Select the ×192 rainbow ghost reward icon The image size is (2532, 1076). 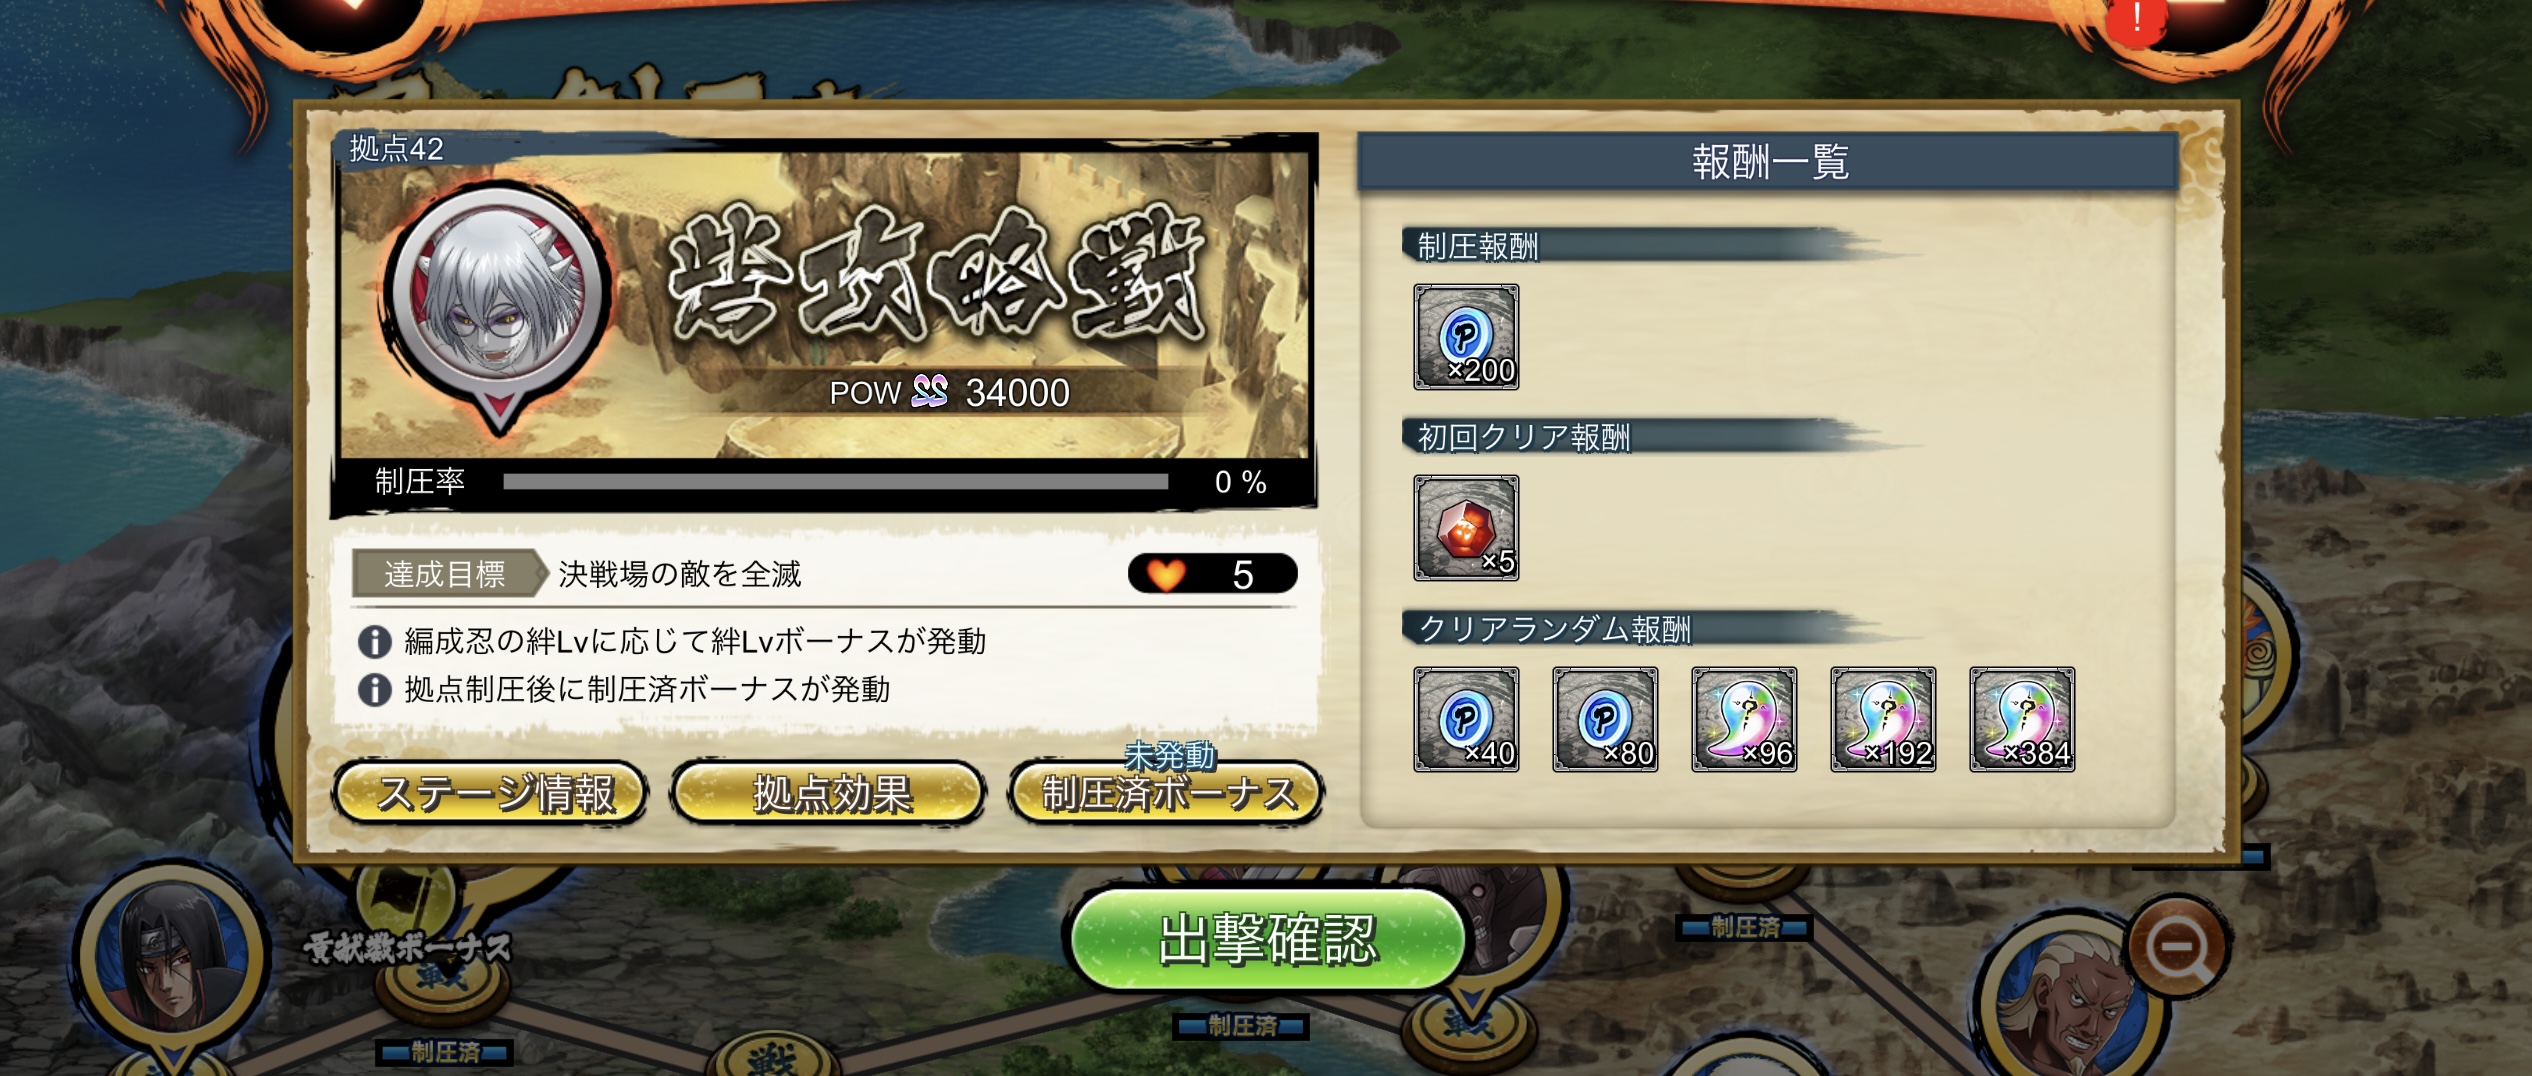point(1882,720)
